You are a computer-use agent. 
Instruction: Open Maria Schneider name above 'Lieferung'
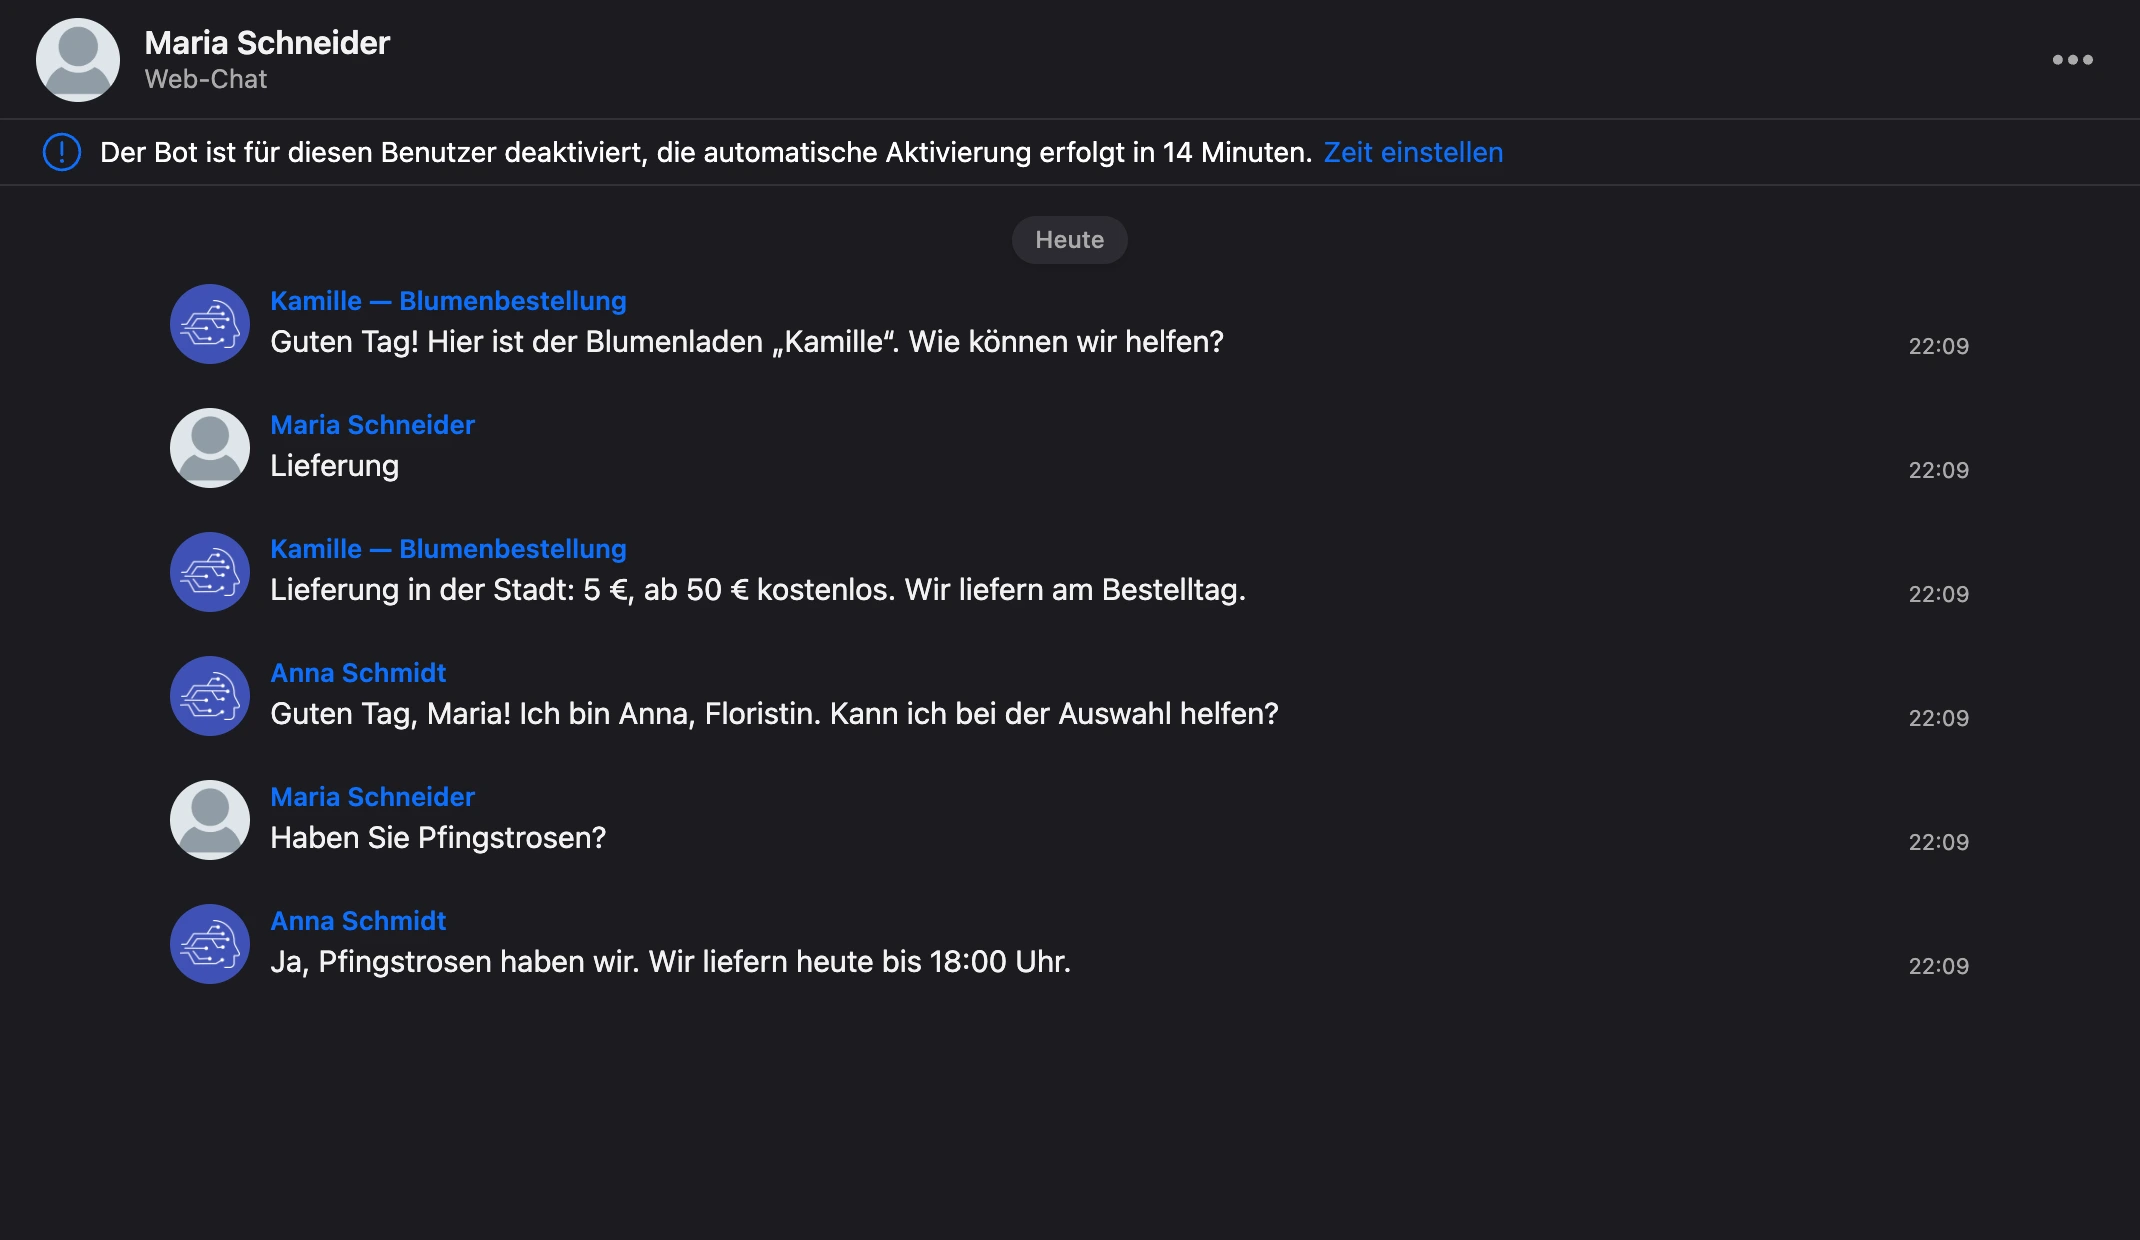[x=372, y=425]
